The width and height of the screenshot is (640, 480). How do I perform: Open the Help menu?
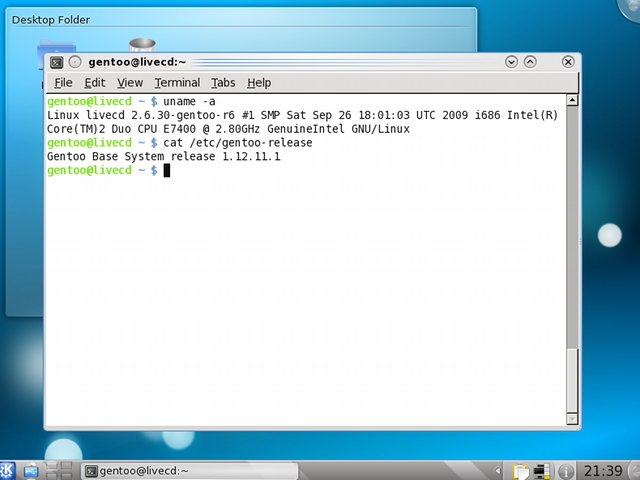[x=259, y=83]
